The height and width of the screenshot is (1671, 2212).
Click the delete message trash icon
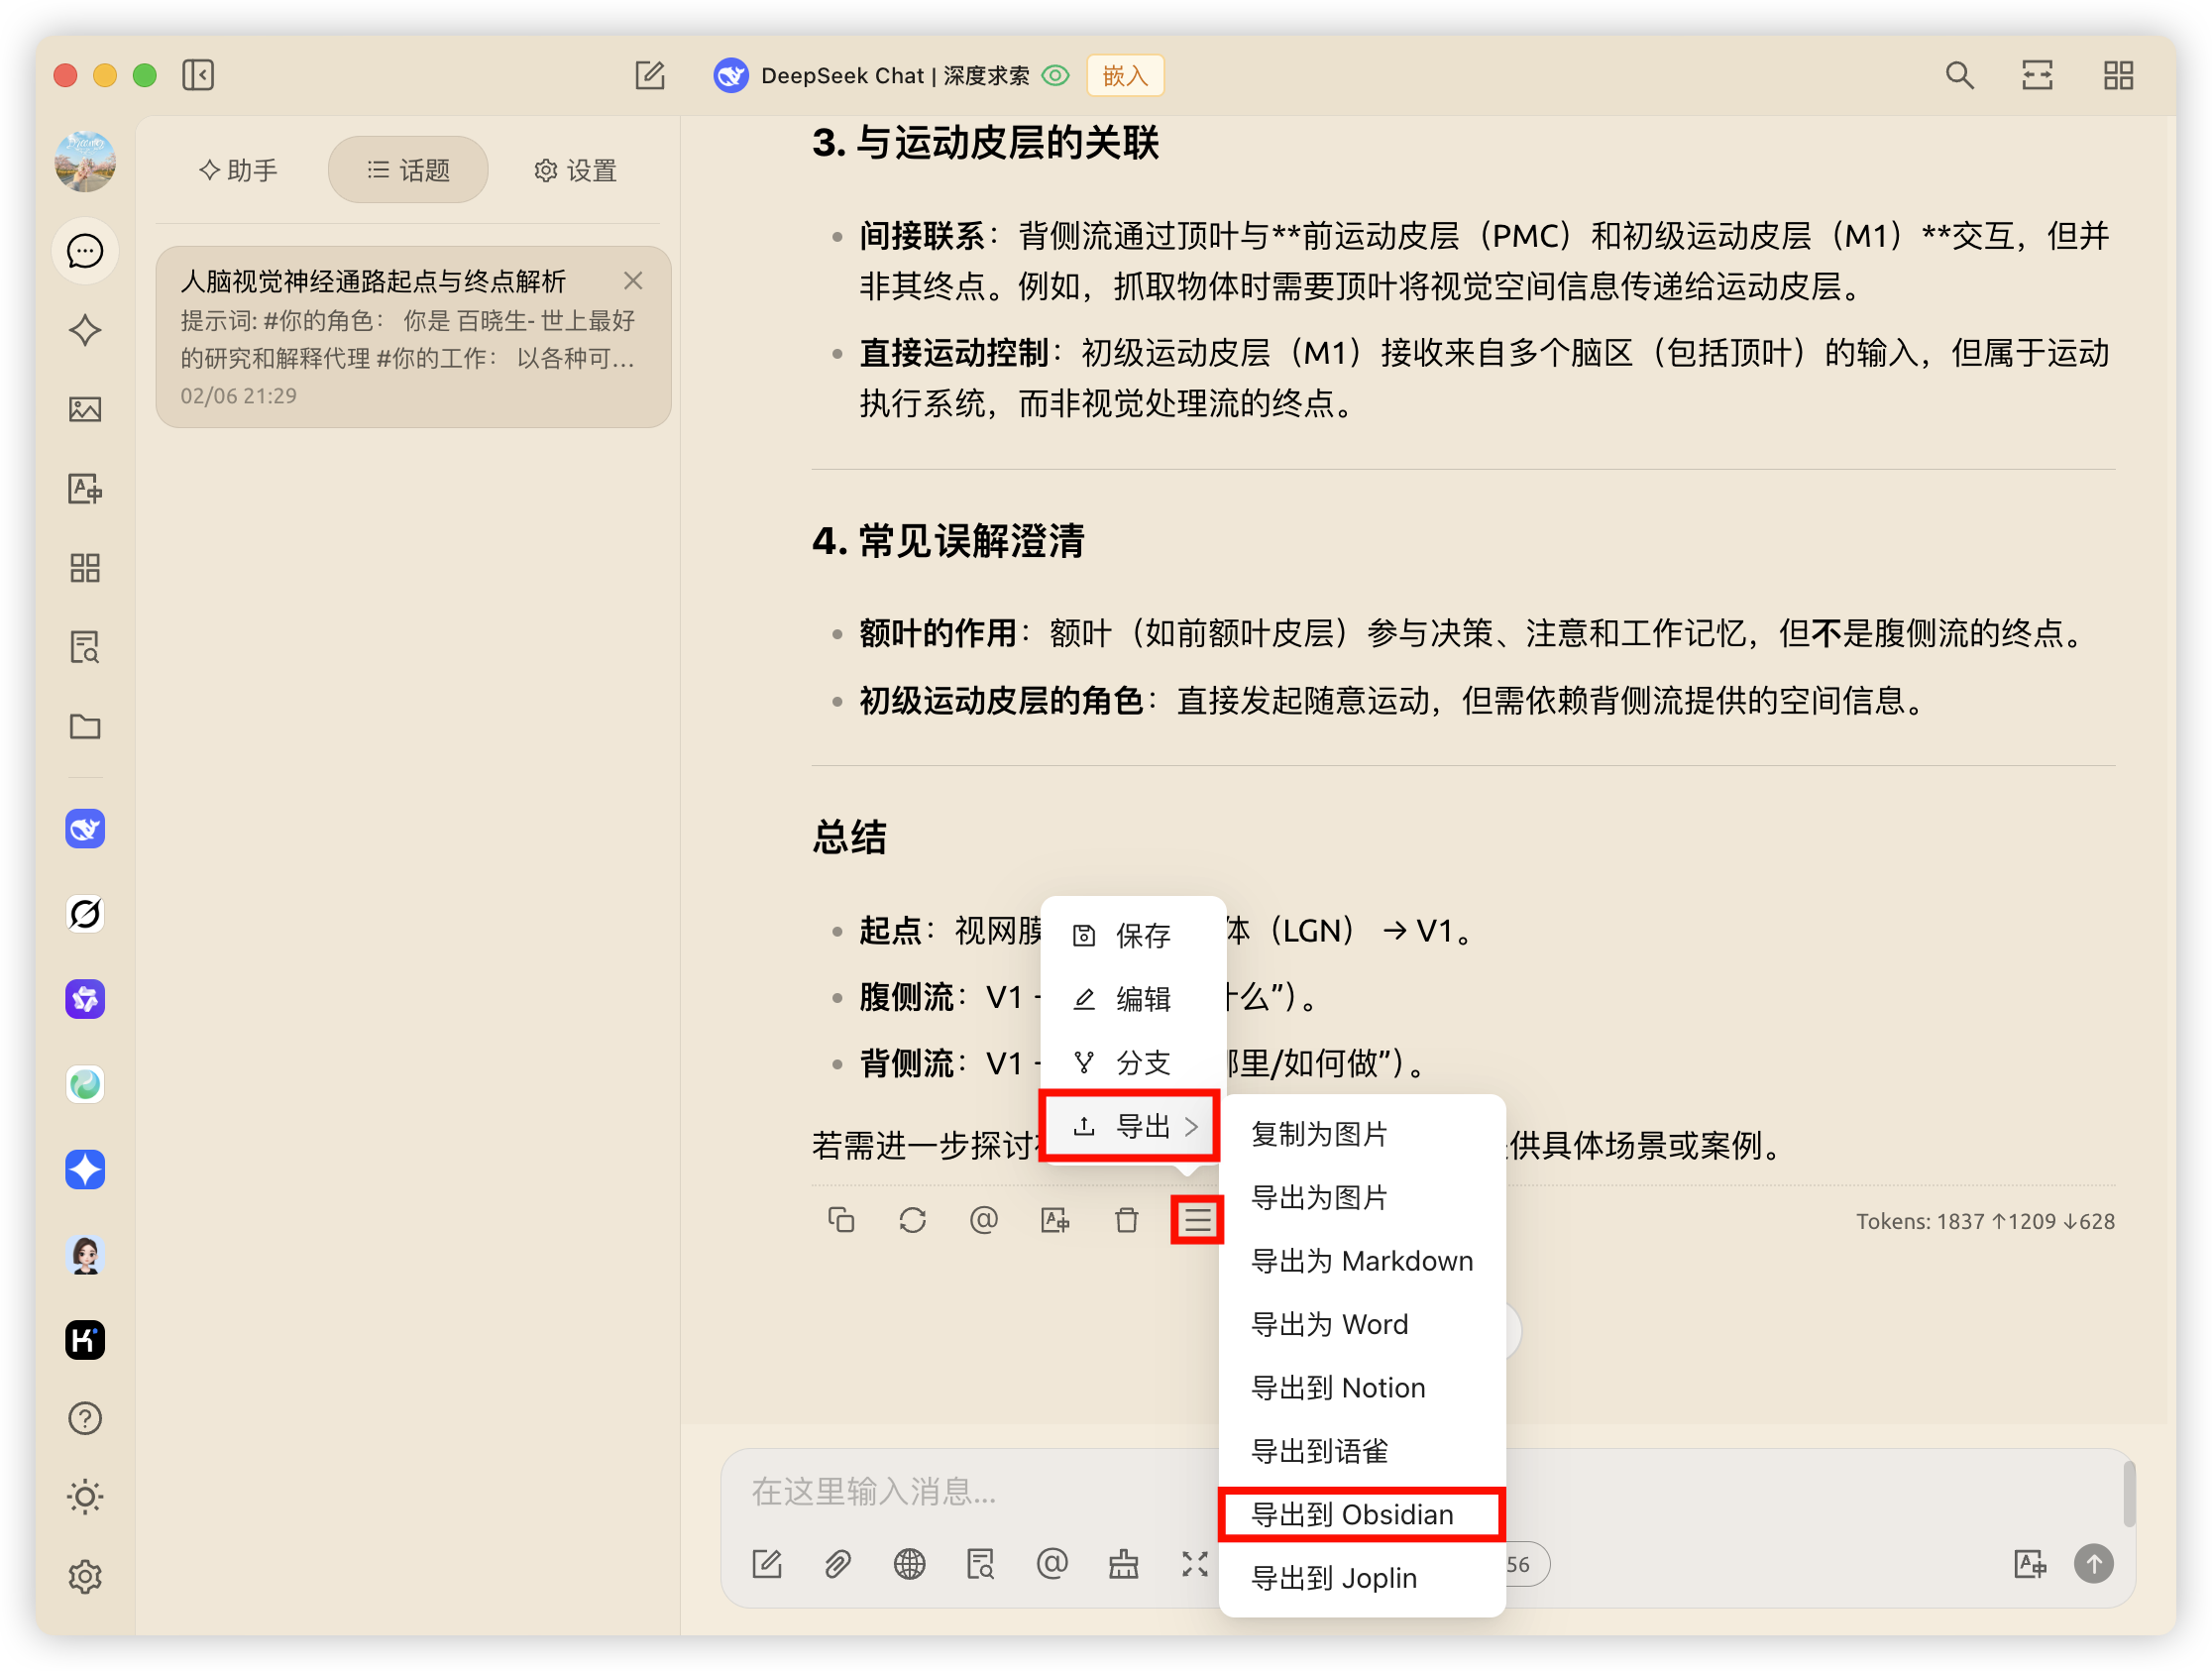[1126, 1220]
